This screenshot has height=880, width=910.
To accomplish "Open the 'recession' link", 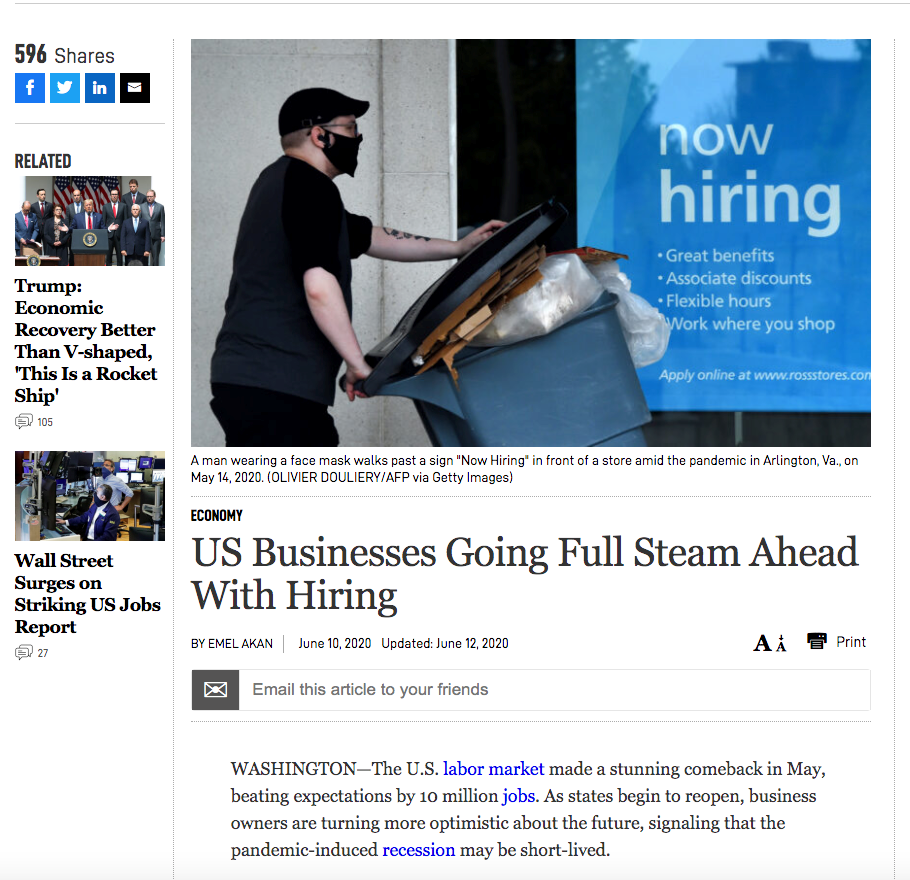I will 418,850.
